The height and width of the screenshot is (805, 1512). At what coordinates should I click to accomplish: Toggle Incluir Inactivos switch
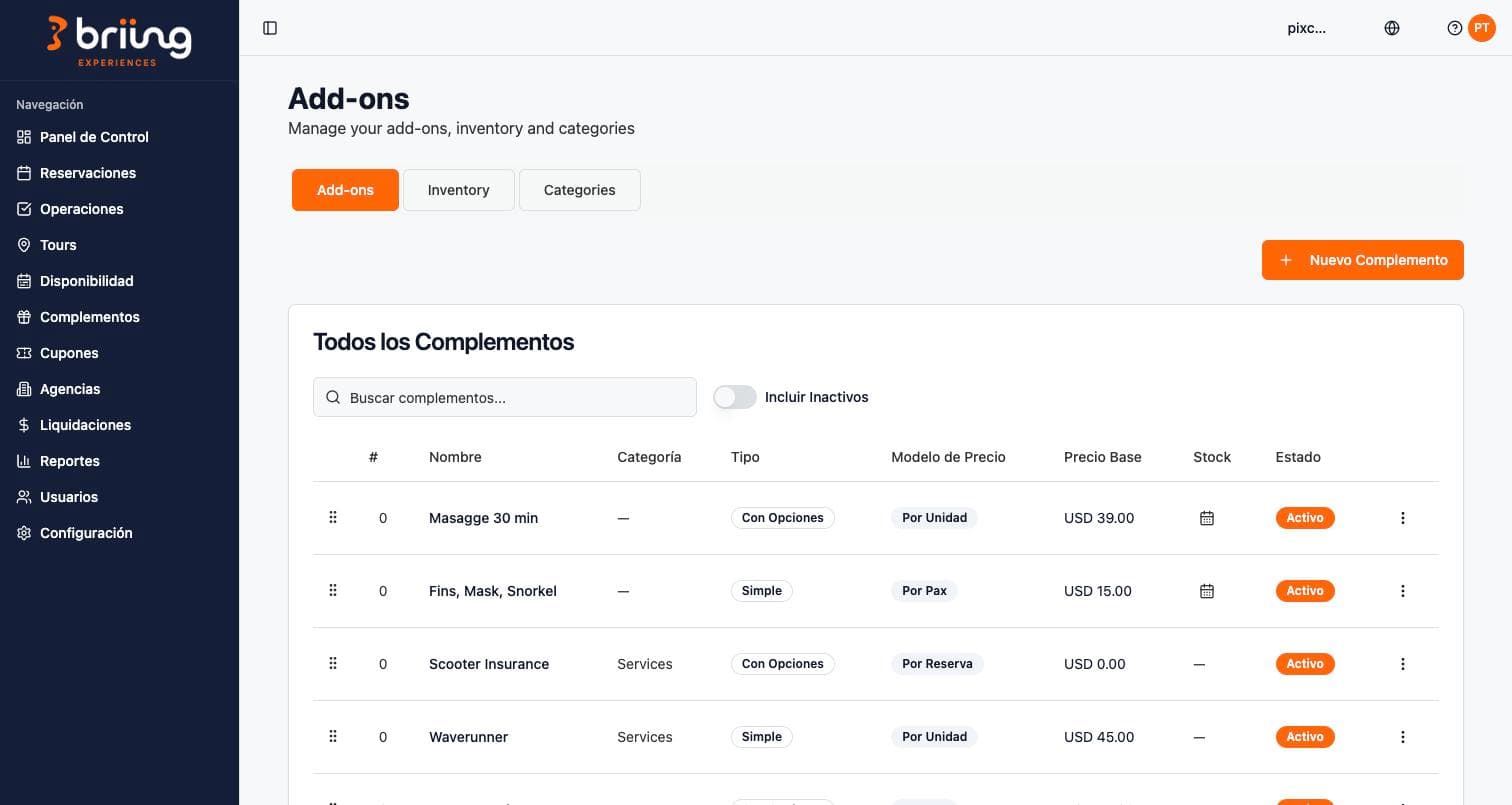735,397
